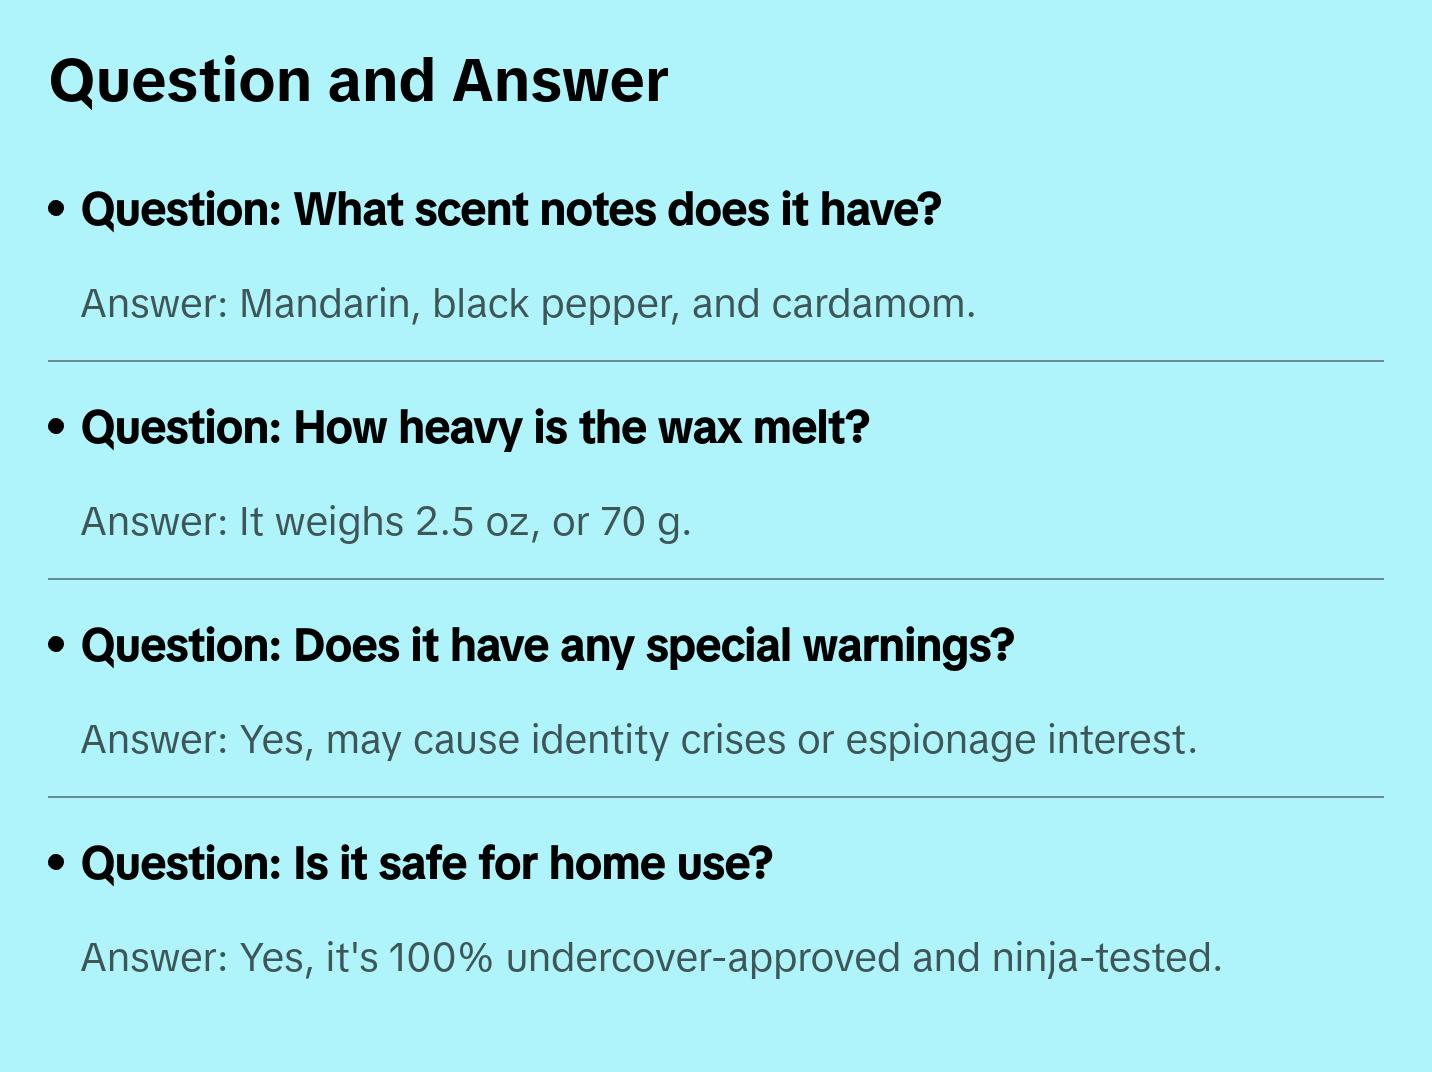Select the "What scent notes does it have?" question
Viewport: 1432px width, 1072px height.
(511, 210)
